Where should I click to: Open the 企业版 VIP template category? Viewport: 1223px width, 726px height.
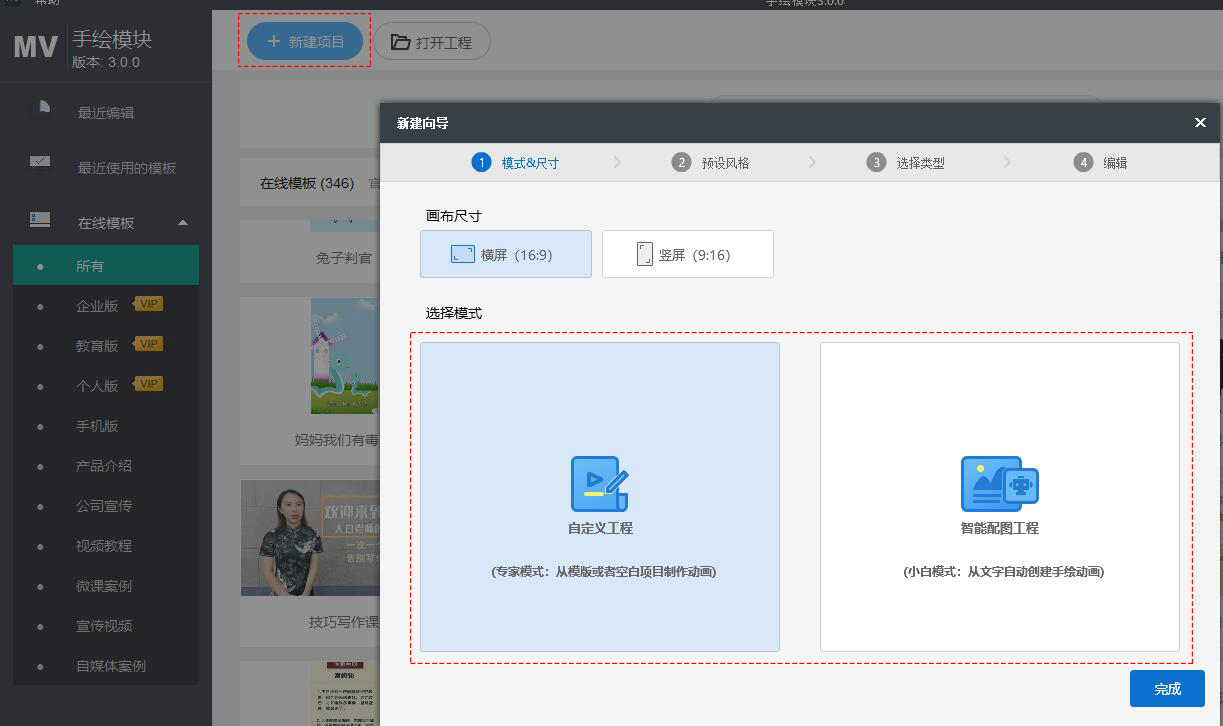coord(97,306)
